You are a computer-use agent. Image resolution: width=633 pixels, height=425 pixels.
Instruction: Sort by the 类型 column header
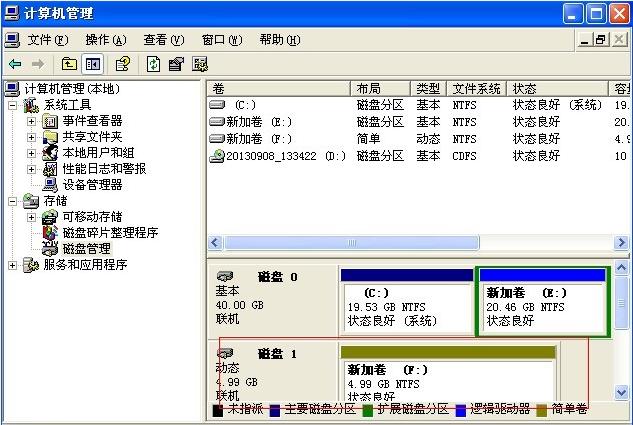click(428, 88)
